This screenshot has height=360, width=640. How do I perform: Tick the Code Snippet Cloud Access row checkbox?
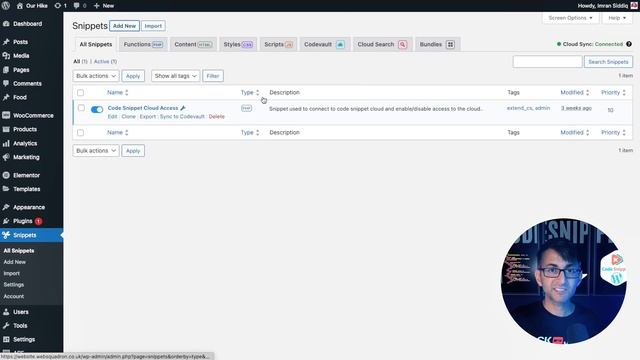click(81, 108)
